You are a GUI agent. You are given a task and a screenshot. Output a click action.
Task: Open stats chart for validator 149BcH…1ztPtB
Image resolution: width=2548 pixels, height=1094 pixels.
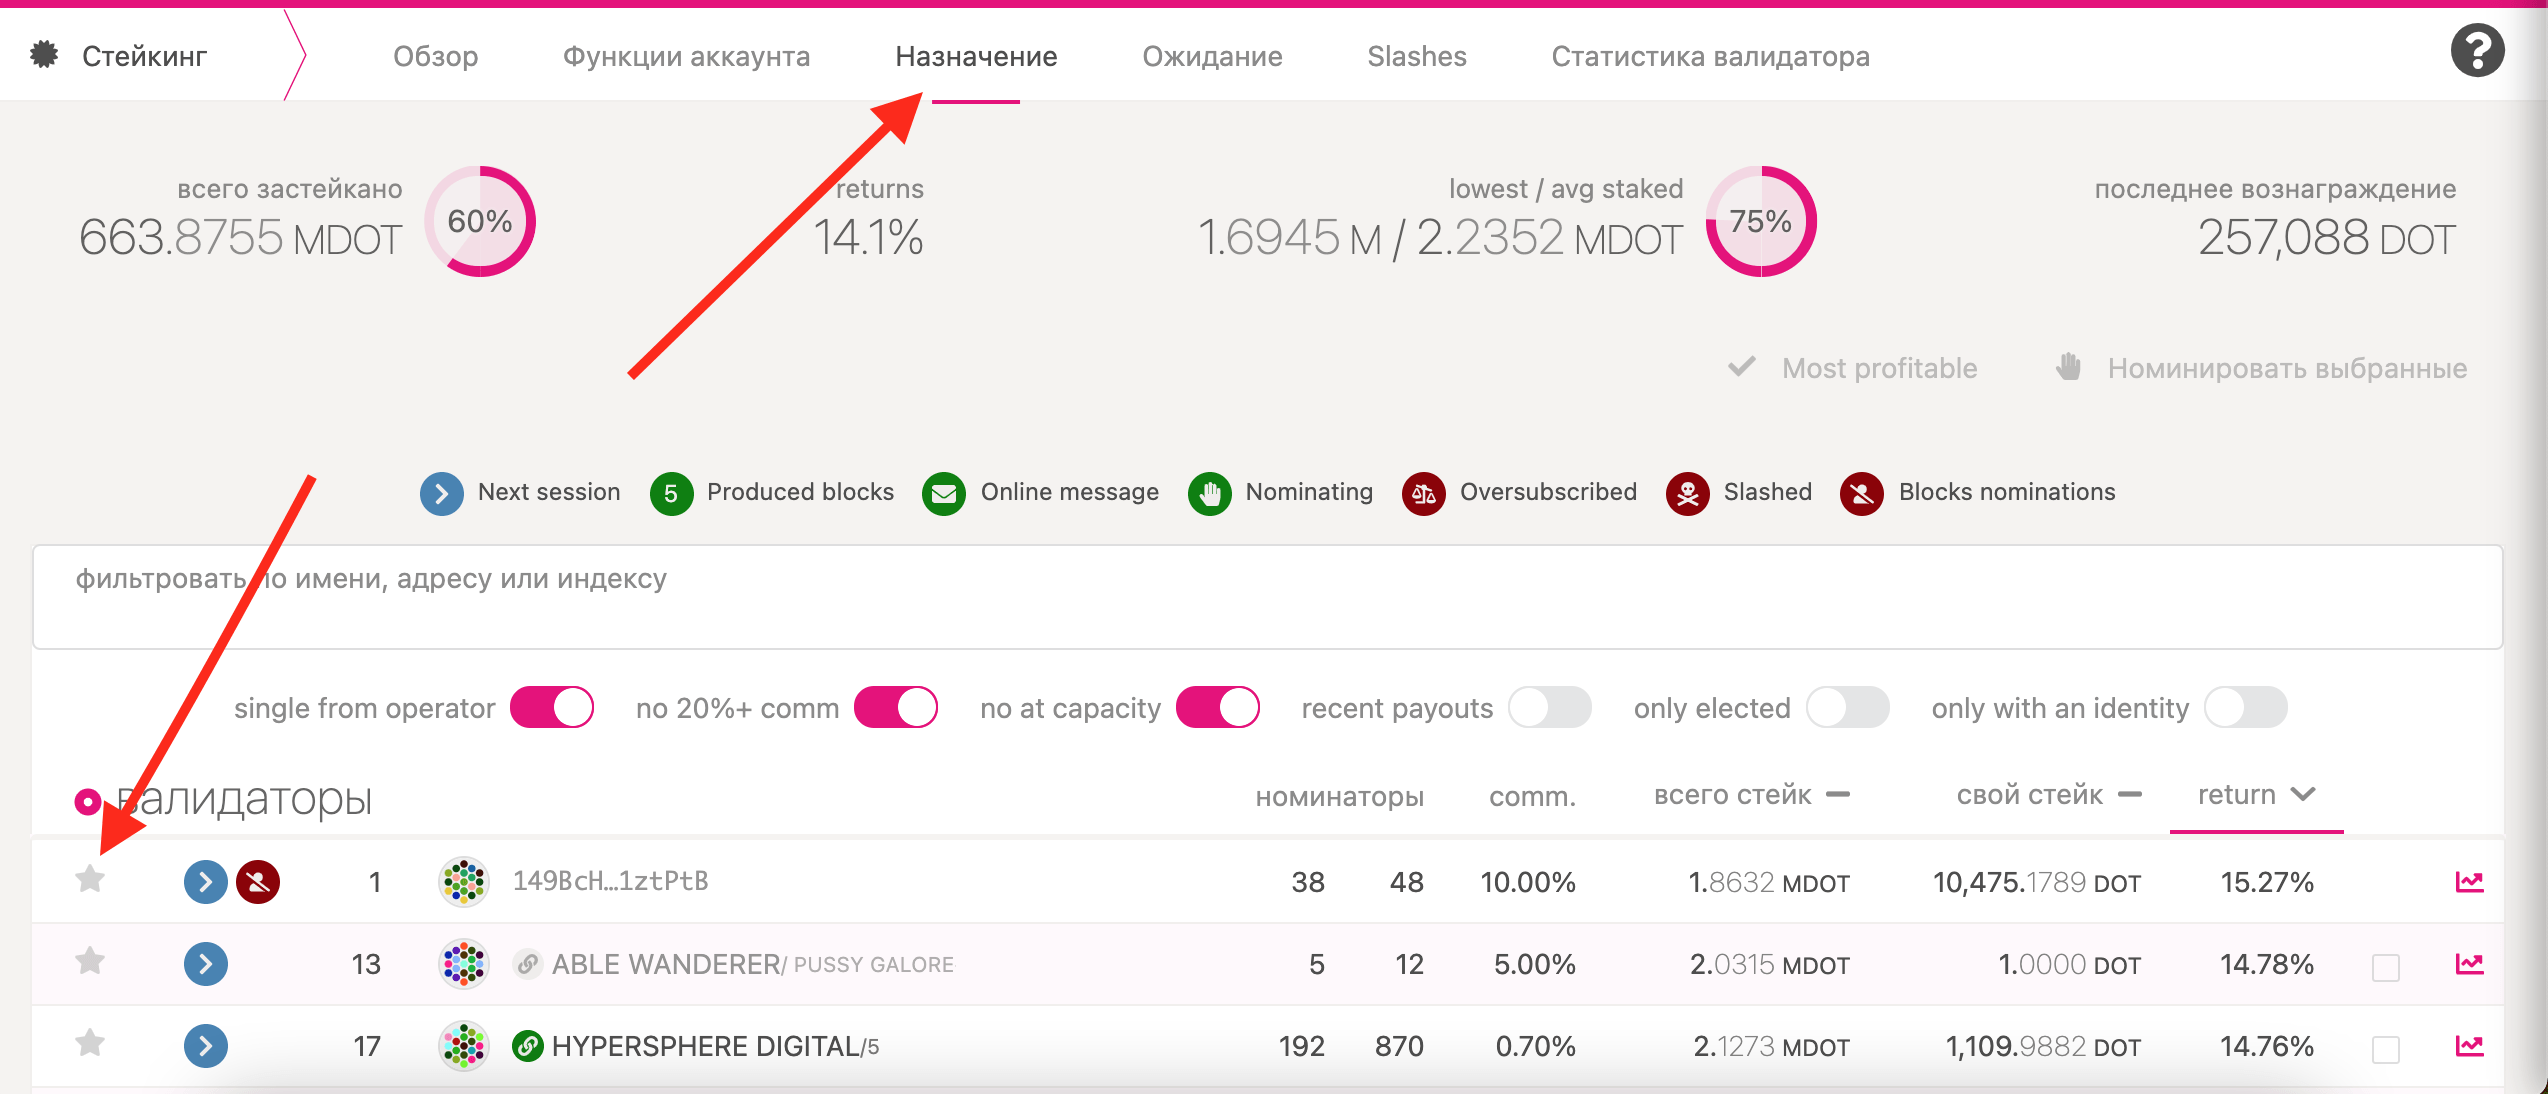[x=2469, y=882]
